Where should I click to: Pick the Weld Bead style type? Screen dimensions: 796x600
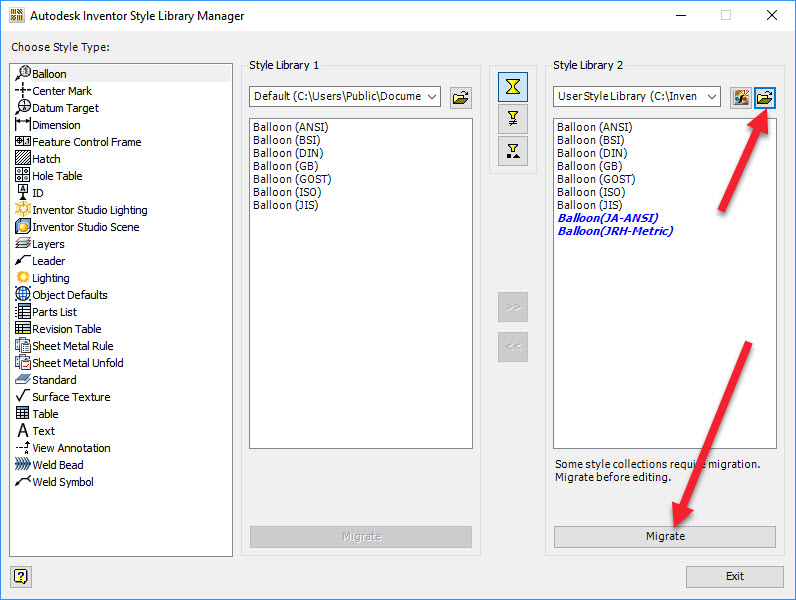49,465
